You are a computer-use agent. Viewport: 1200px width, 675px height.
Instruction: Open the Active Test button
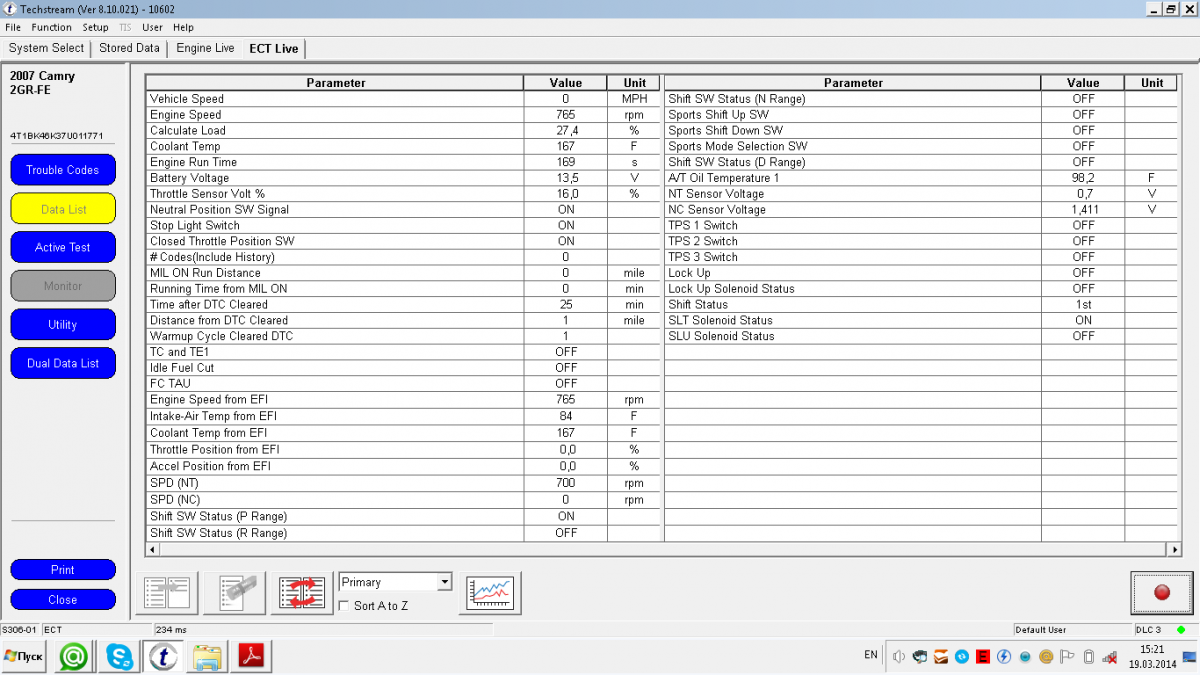[63, 247]
